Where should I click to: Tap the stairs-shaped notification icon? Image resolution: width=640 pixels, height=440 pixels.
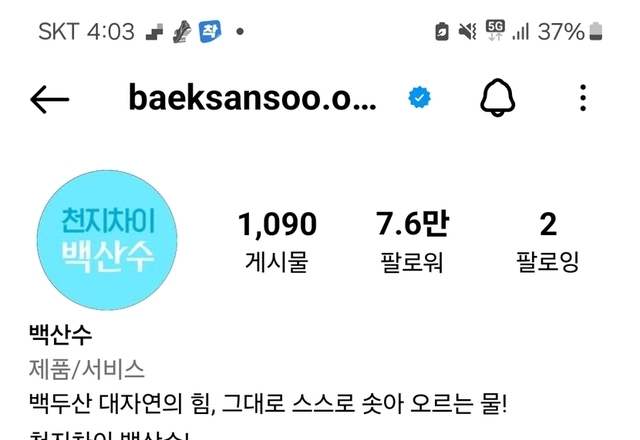[x=154, y=32]
